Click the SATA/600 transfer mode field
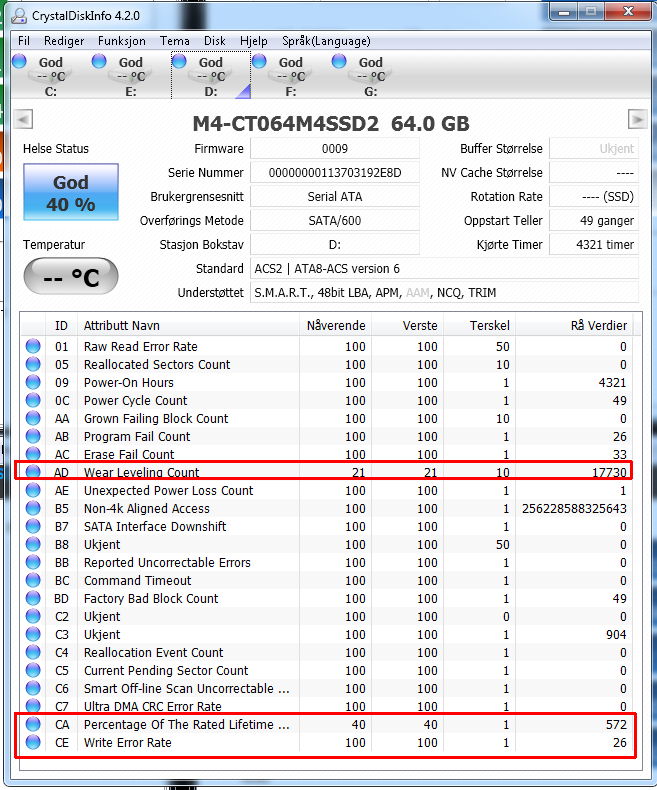This screenshot has height=790, width=657. tap(335, 221)
